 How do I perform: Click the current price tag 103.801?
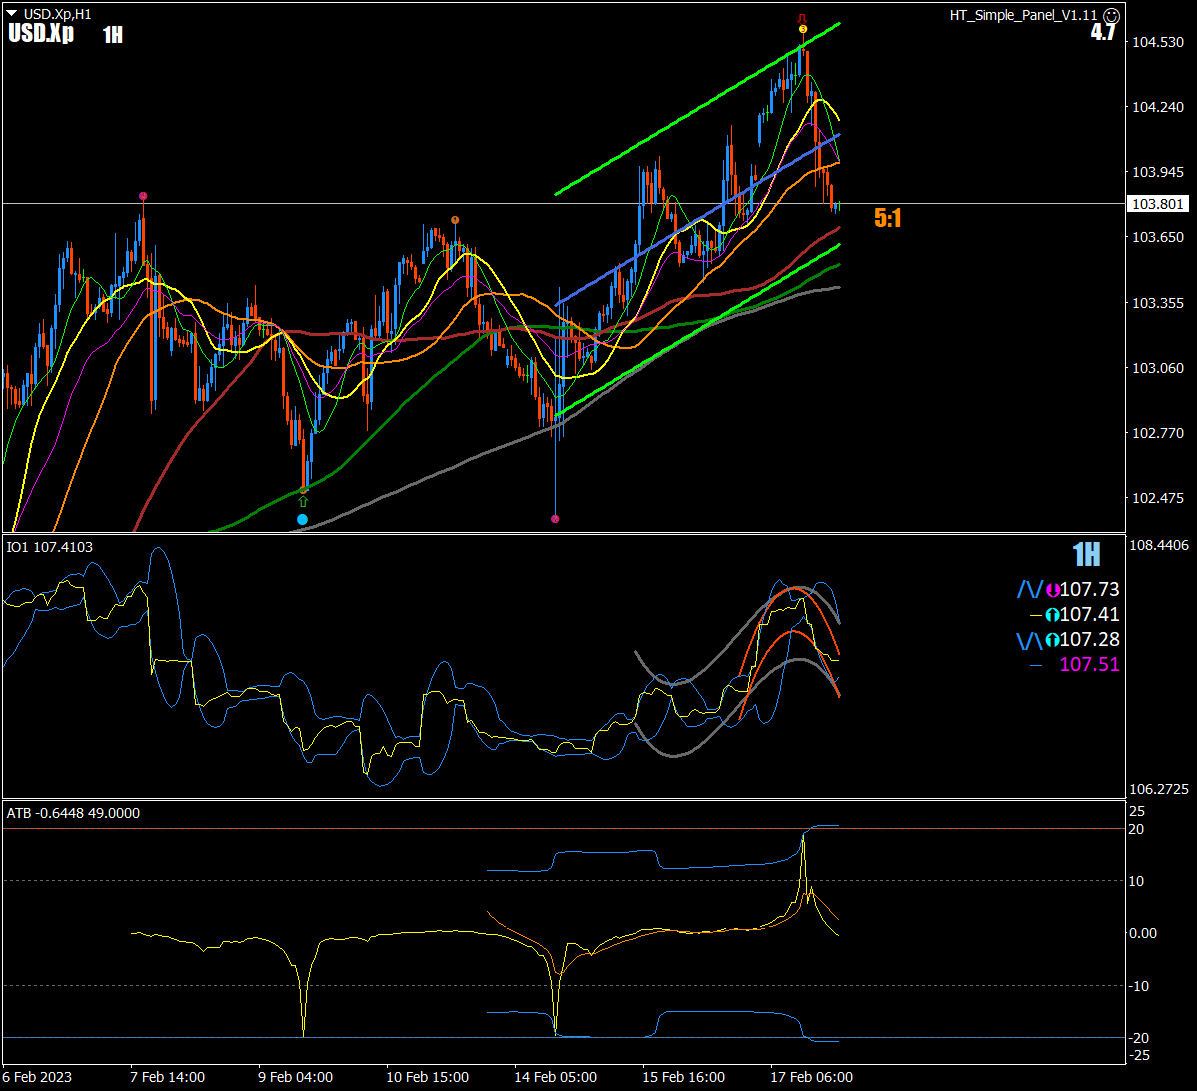point(1157,204)
